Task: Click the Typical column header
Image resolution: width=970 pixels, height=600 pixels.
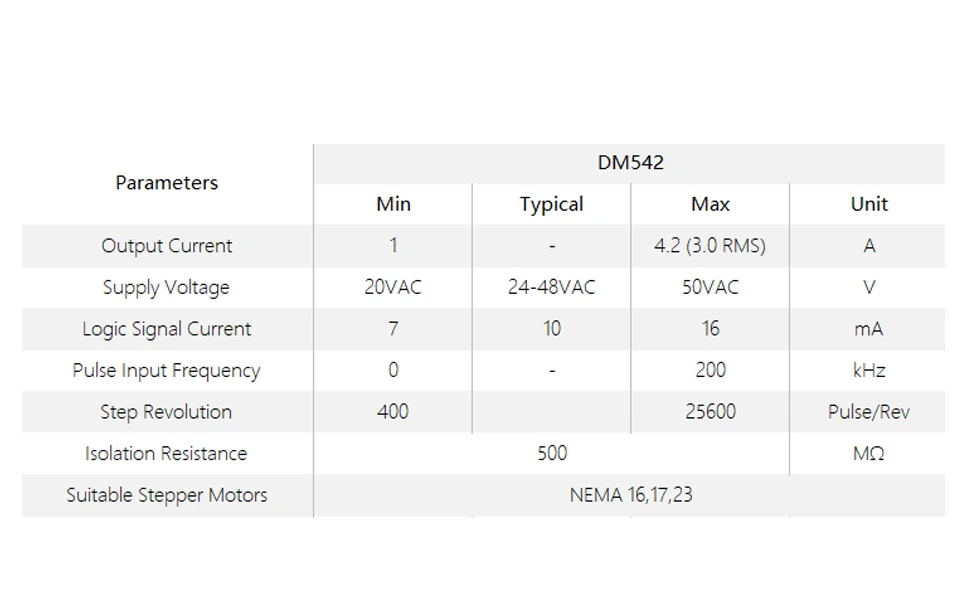Action: [551, 204]
